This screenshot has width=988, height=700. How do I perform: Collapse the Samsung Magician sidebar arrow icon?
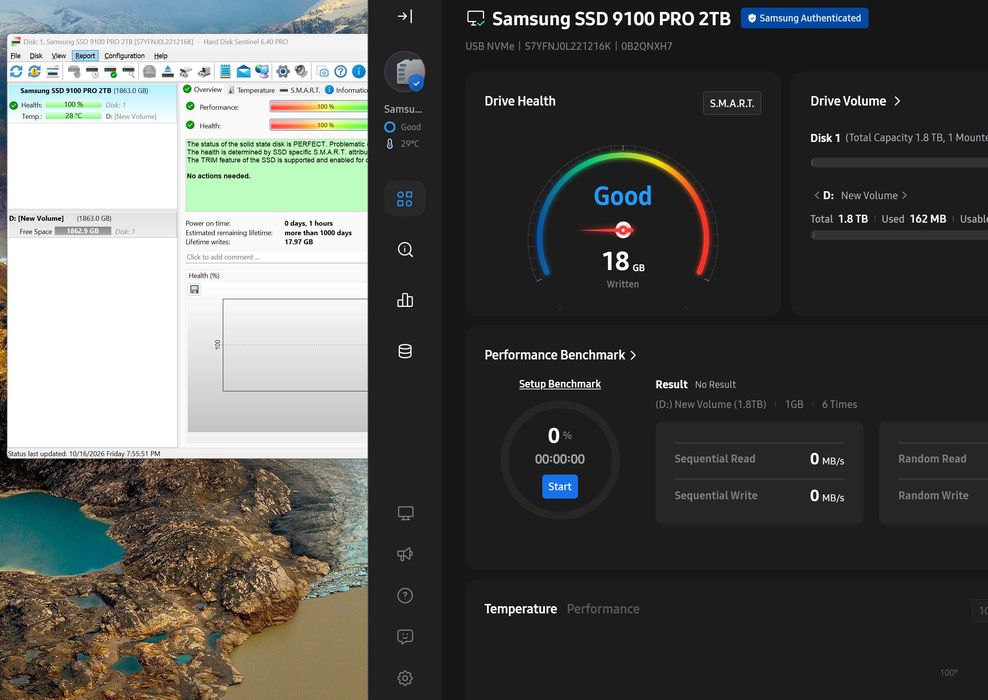405,16
